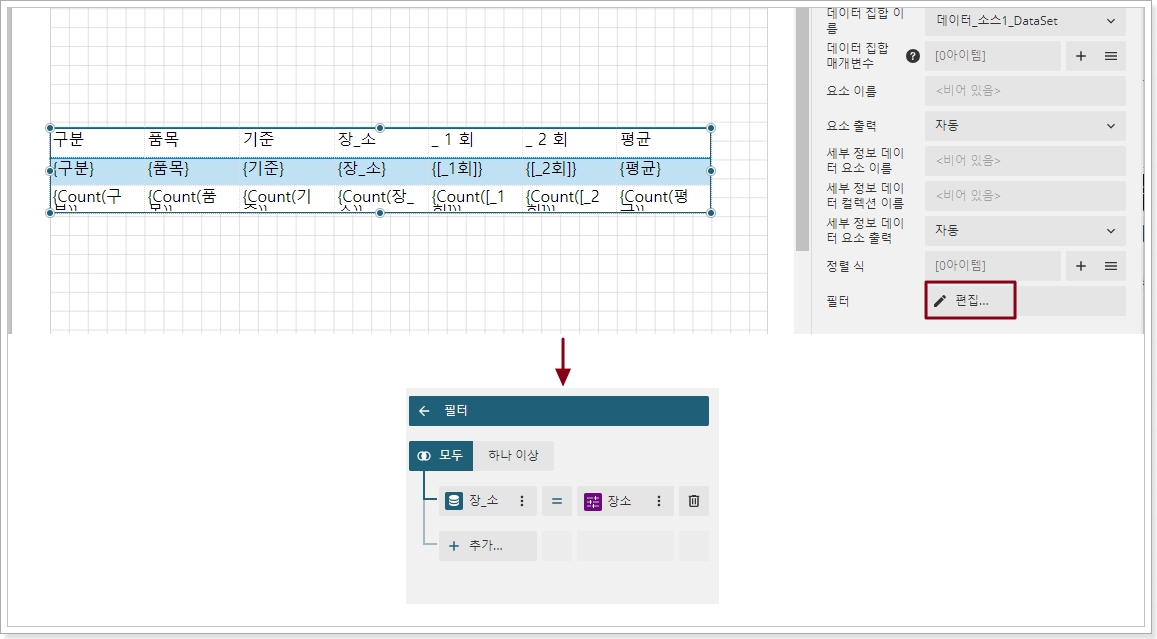Click the back arrow in 필터 header
Viewport: 1157px width, 639px height.
tap(424, 411)
